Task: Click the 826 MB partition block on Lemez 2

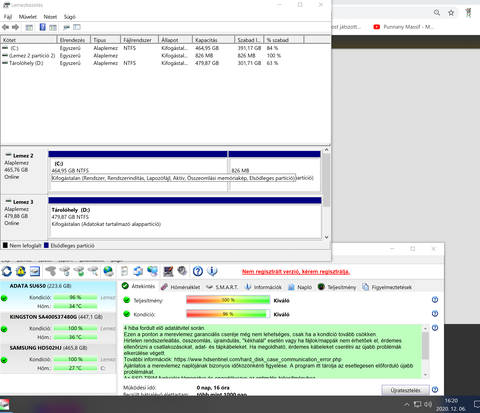Action: coord(274,171)
